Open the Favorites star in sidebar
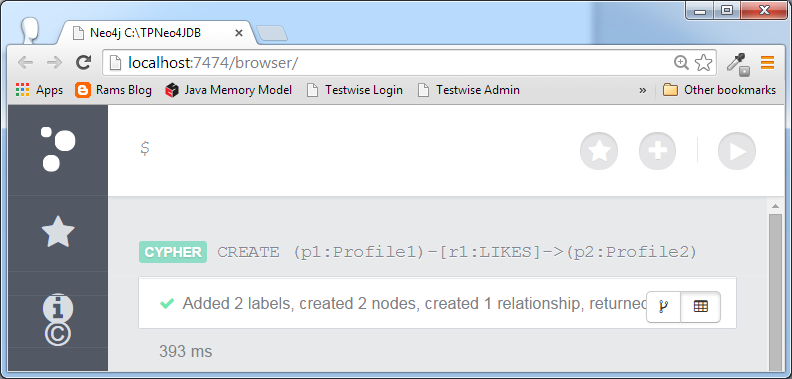The width and height of the screenshot is (792, 379). coord(58,232)
